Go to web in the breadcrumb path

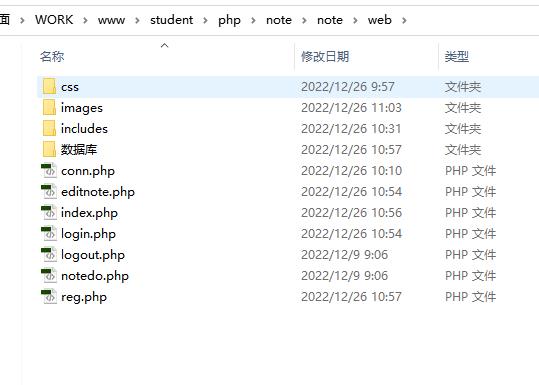[x=380, y=20]
